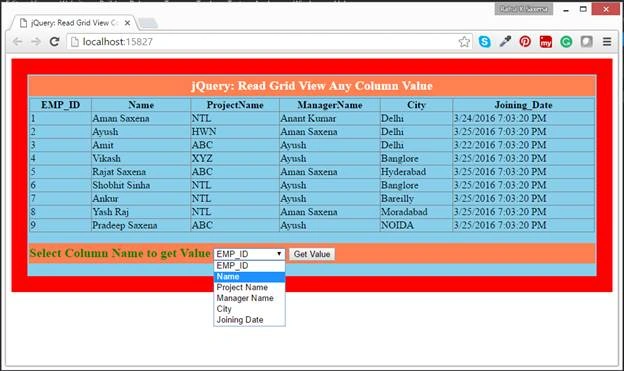Click the ProjectName column header
This screenshot has width=624, height=371.
coord(235,105)
